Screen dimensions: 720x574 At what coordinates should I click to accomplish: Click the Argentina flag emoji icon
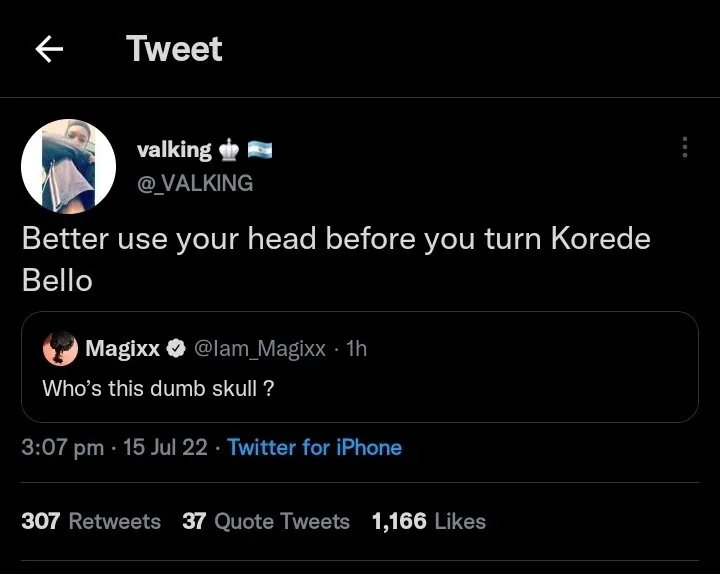coord(260,150)
